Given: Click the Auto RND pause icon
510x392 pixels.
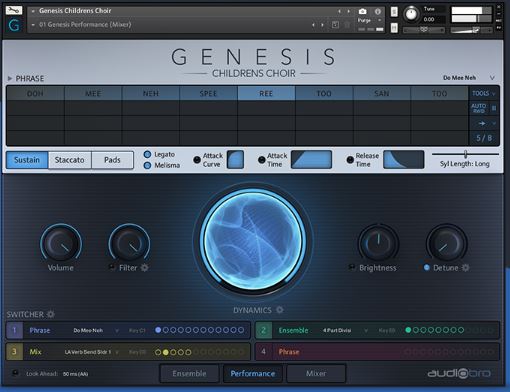Looking at the screenshot, I should click(494, 108).
